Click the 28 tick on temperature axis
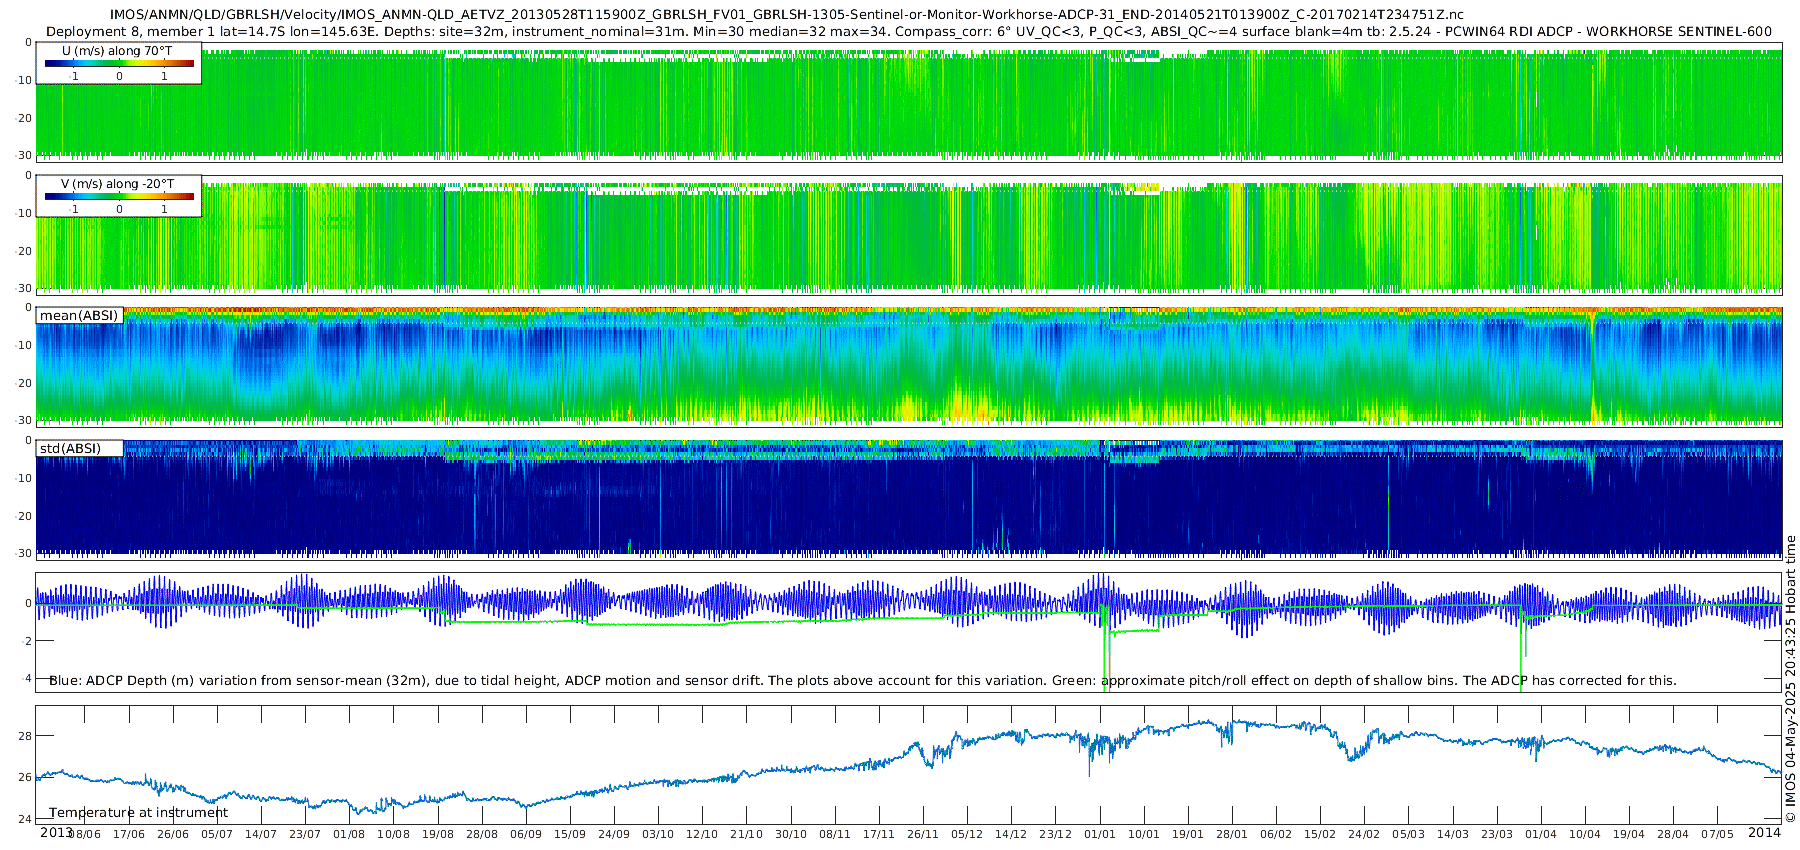This screenshot has height=850, width=1800. [25, 736]
